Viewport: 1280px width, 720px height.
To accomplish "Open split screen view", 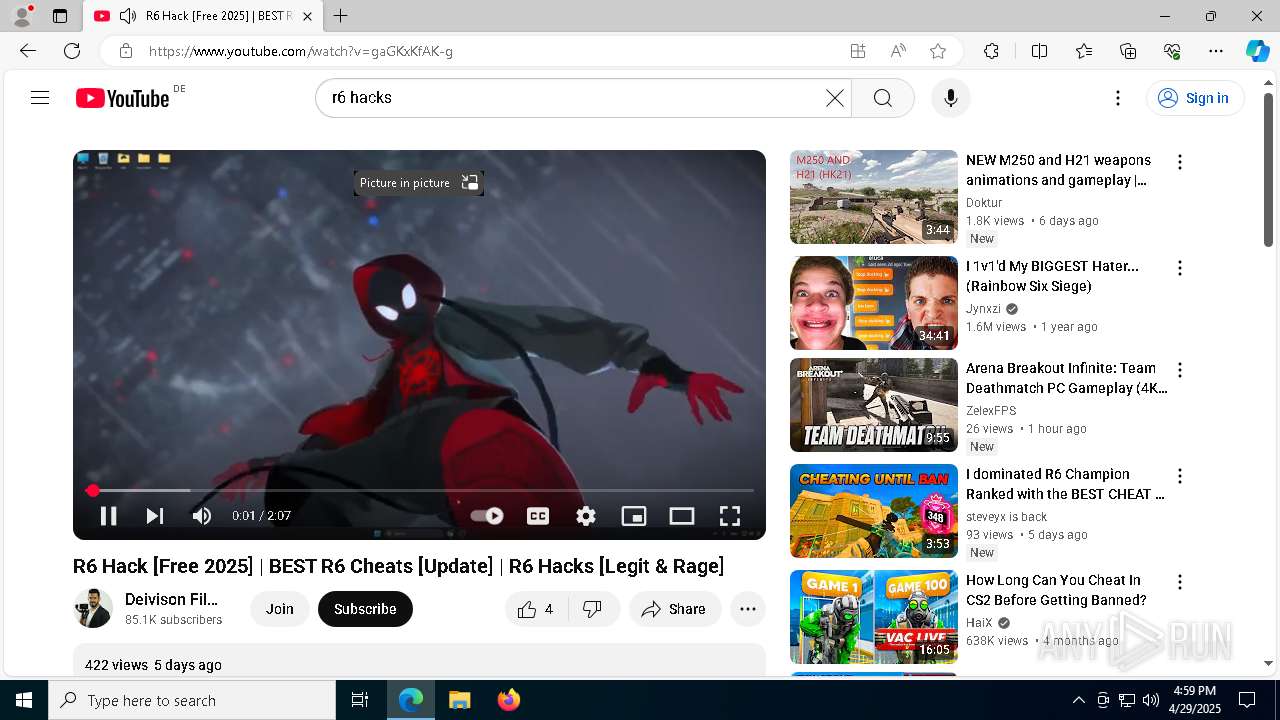I will [x=1039, y=51].
